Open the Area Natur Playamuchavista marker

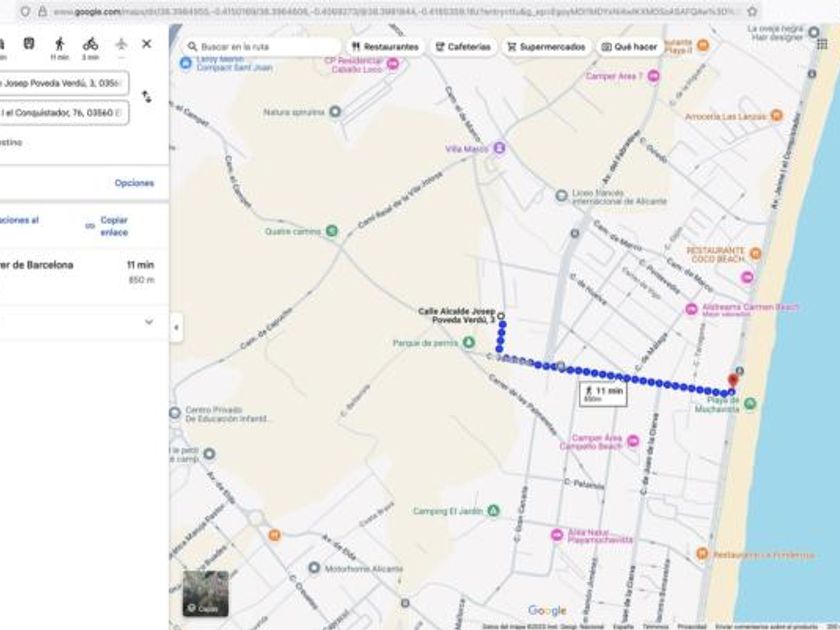pos(557,535)
